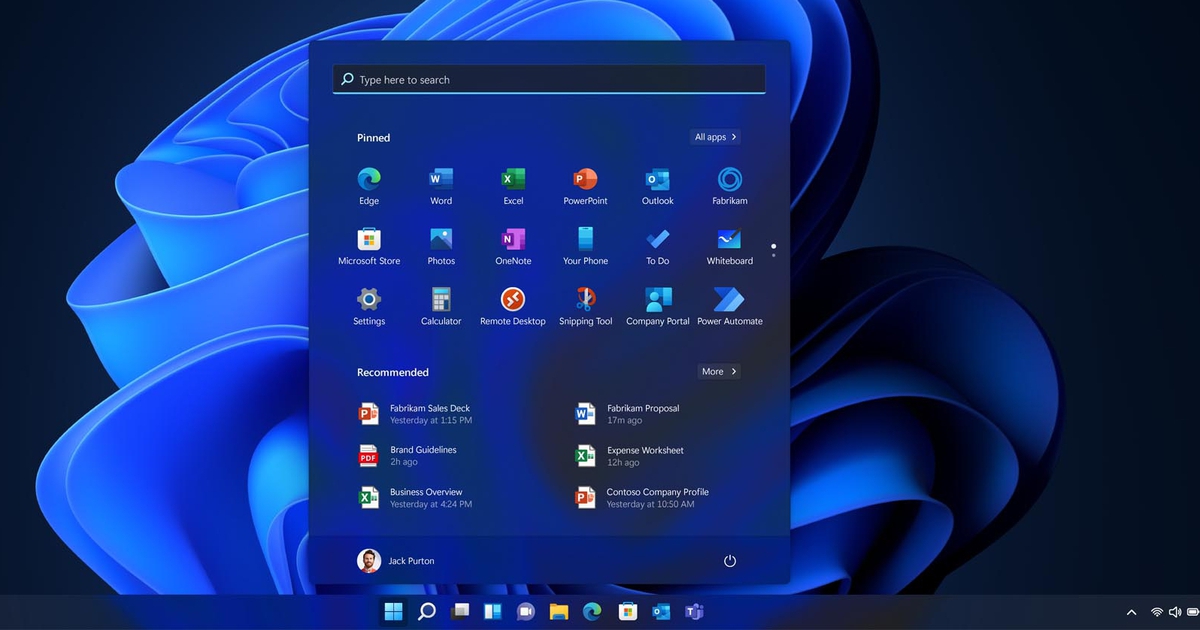Open the Excel pinned app

pos(513,186)
